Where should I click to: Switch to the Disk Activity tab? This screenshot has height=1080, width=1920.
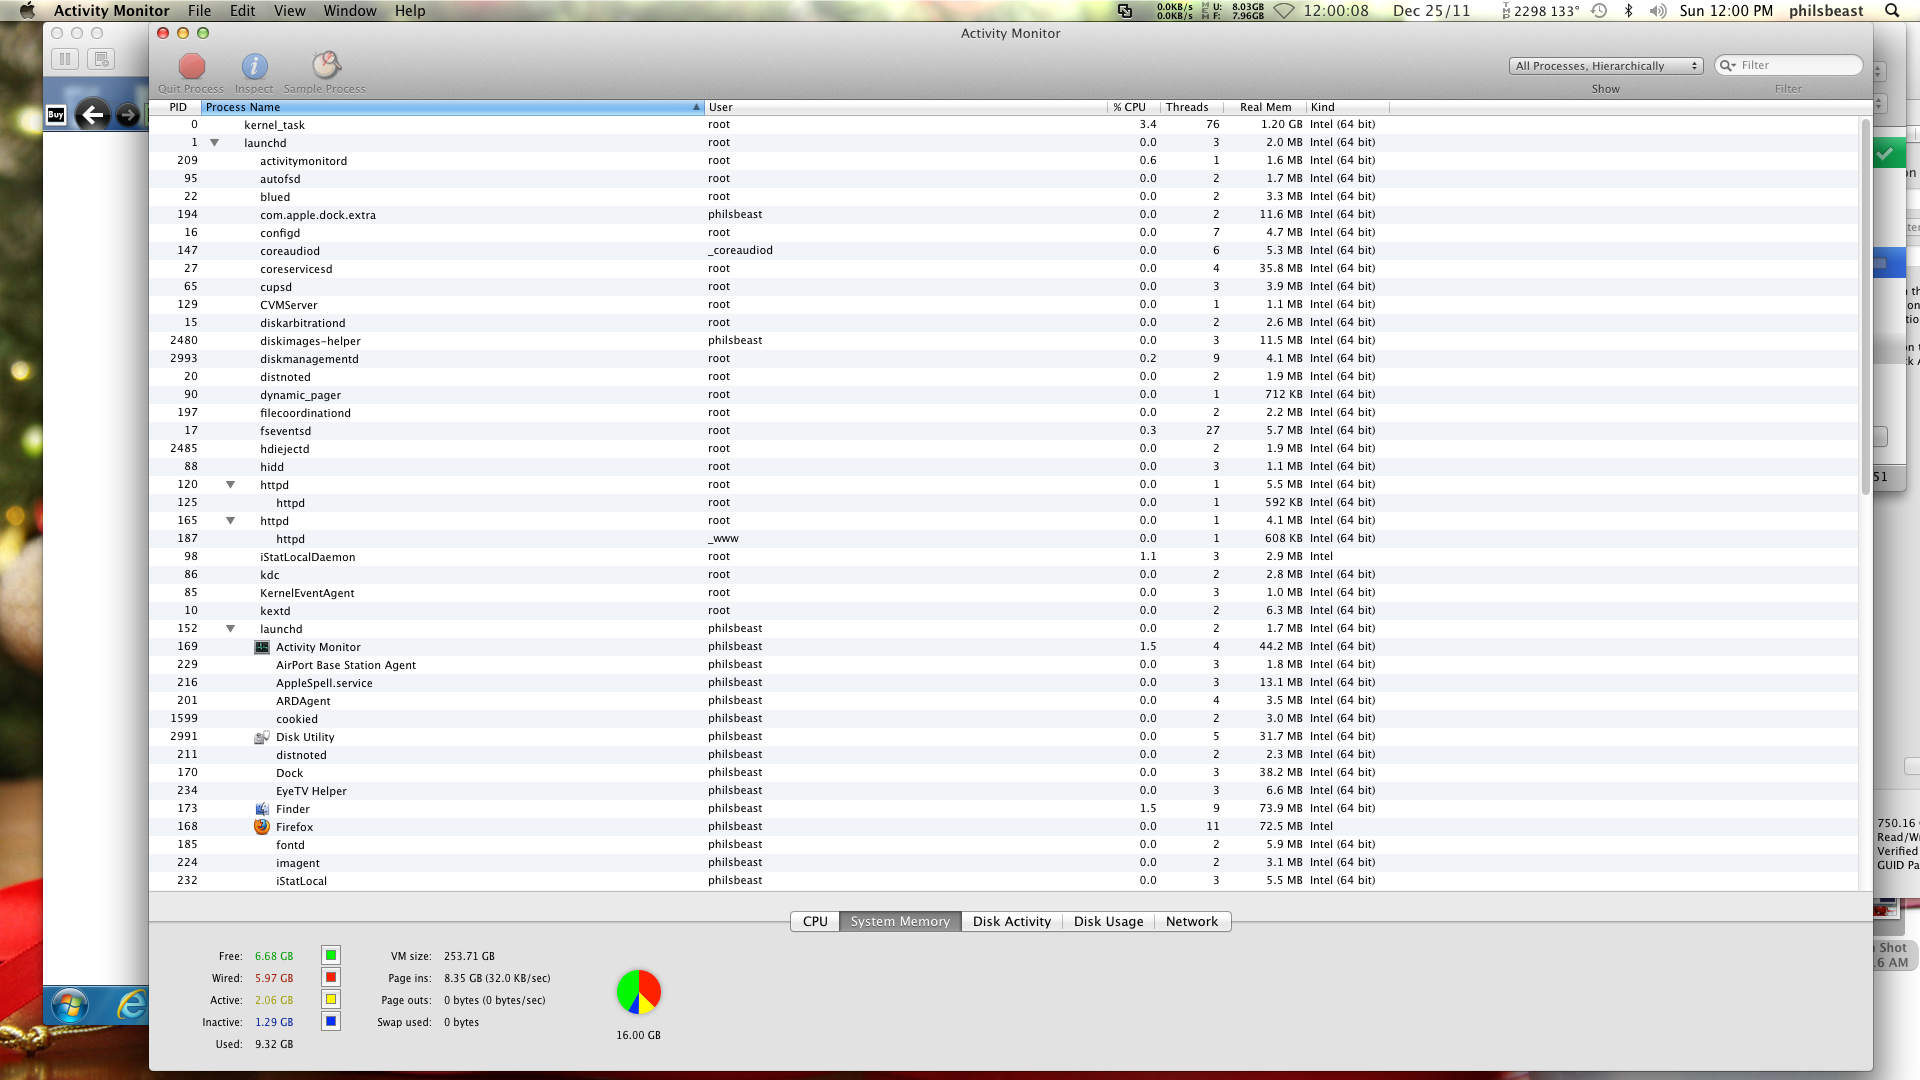[1011, 922]
